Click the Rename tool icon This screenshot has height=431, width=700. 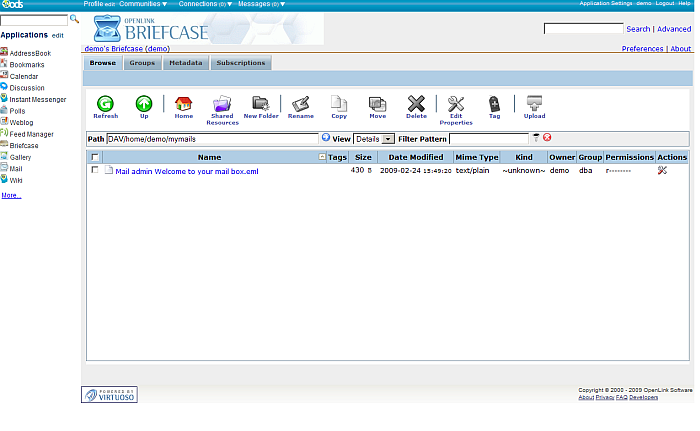coord(300,103)
